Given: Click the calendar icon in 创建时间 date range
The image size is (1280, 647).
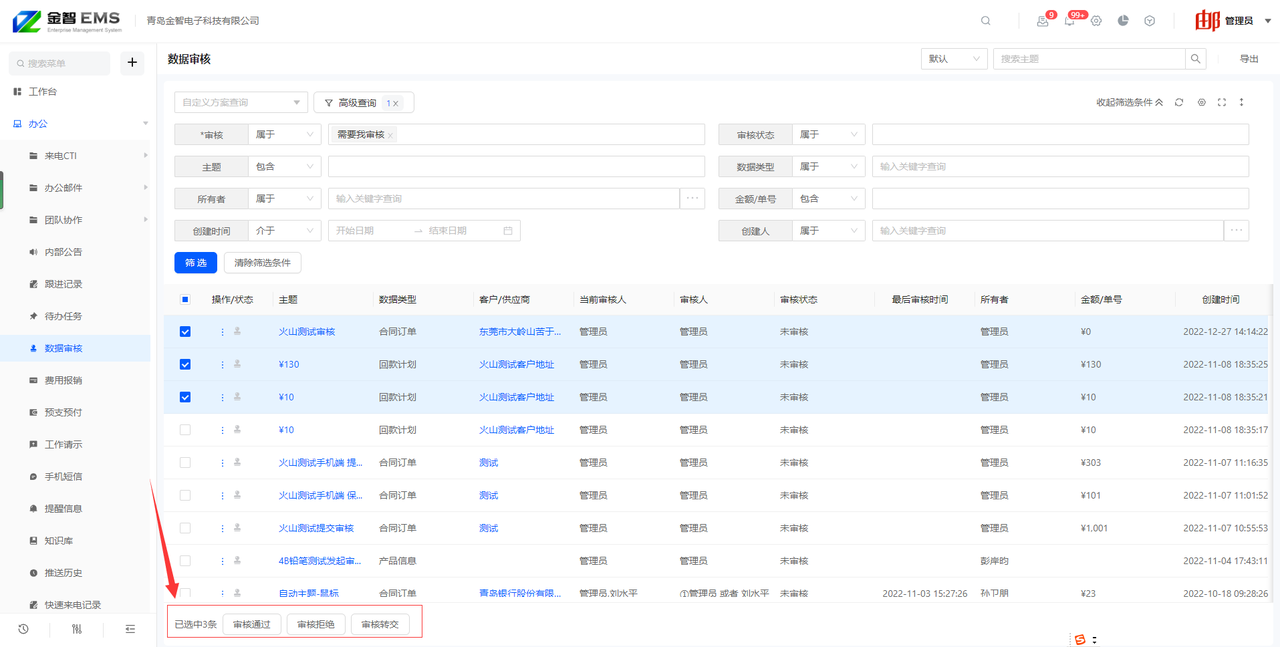Looking at the screenshot, I should point(508,231).
